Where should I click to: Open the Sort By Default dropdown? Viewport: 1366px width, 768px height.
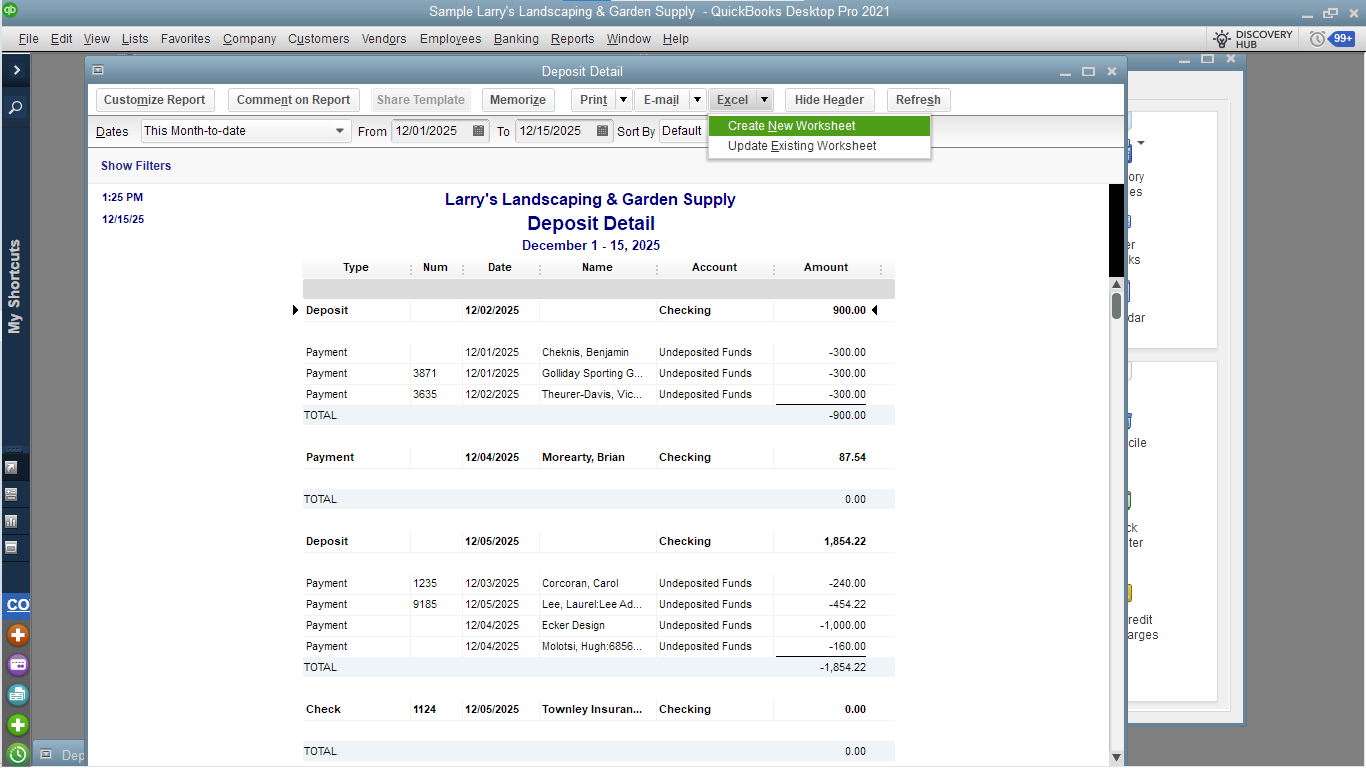(x=684, y=131)
